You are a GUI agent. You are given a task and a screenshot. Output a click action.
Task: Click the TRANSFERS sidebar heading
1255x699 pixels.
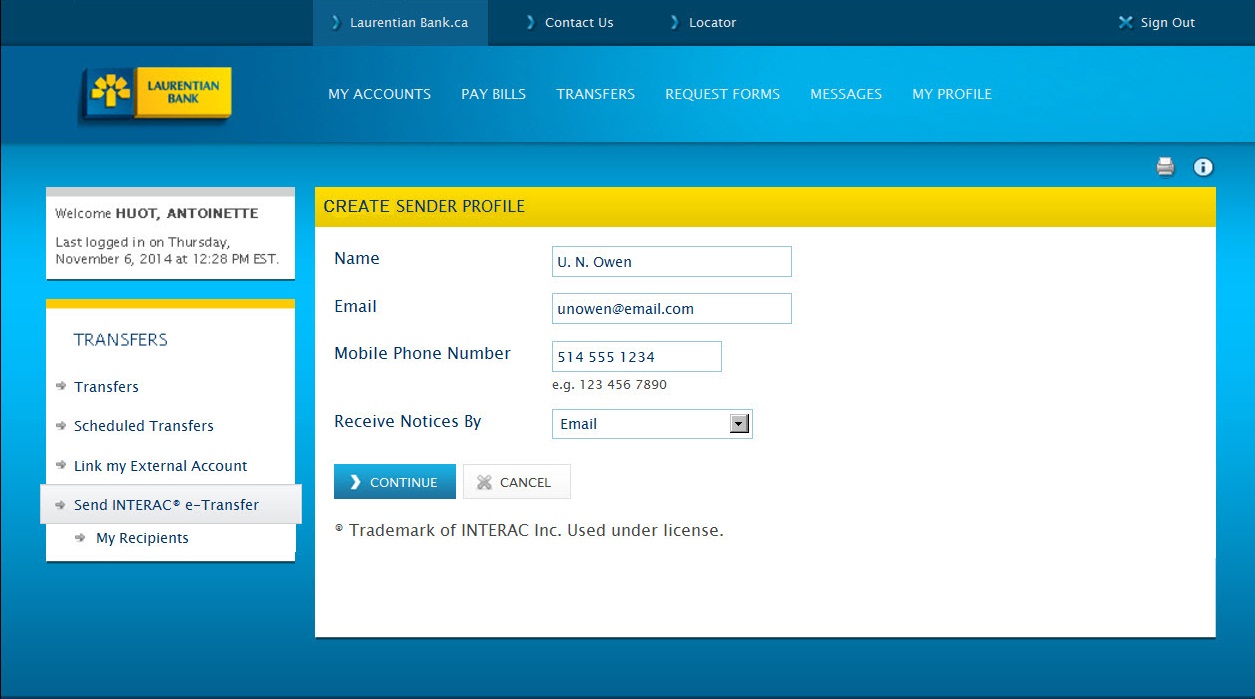pos(121,340)
